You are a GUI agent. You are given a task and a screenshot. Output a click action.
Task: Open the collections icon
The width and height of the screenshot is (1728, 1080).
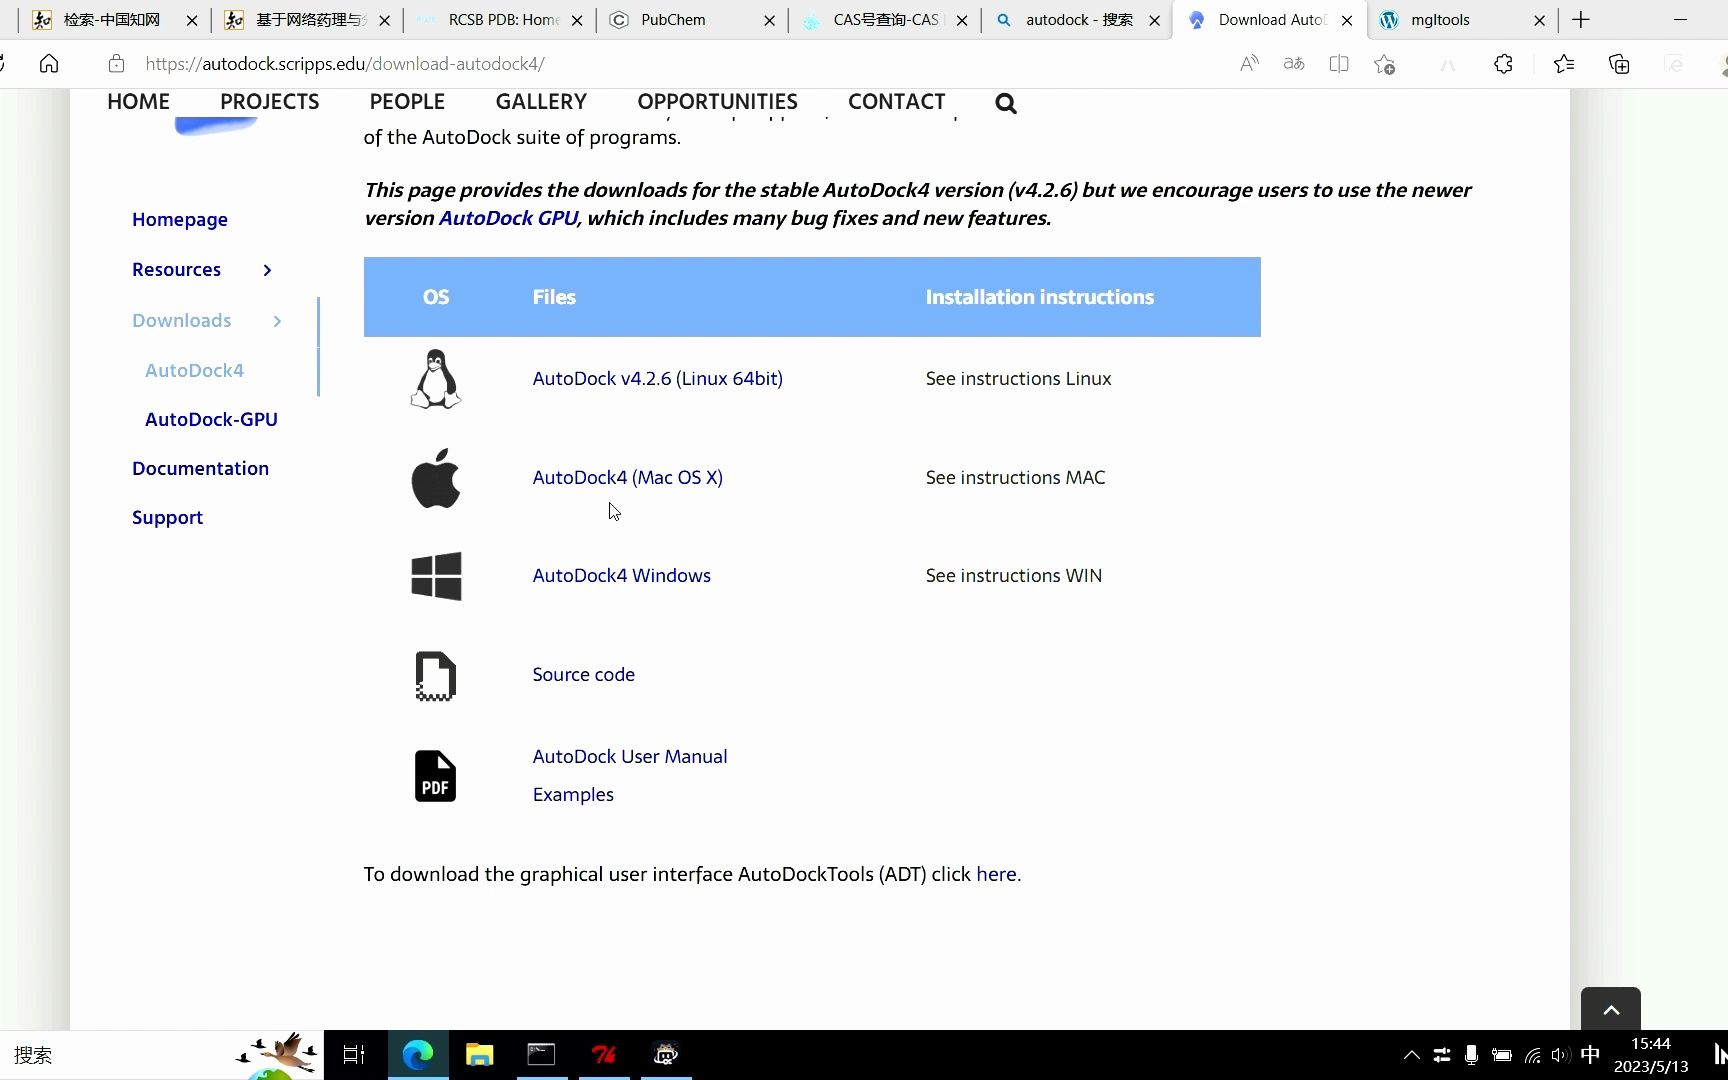pos(1619,64)
